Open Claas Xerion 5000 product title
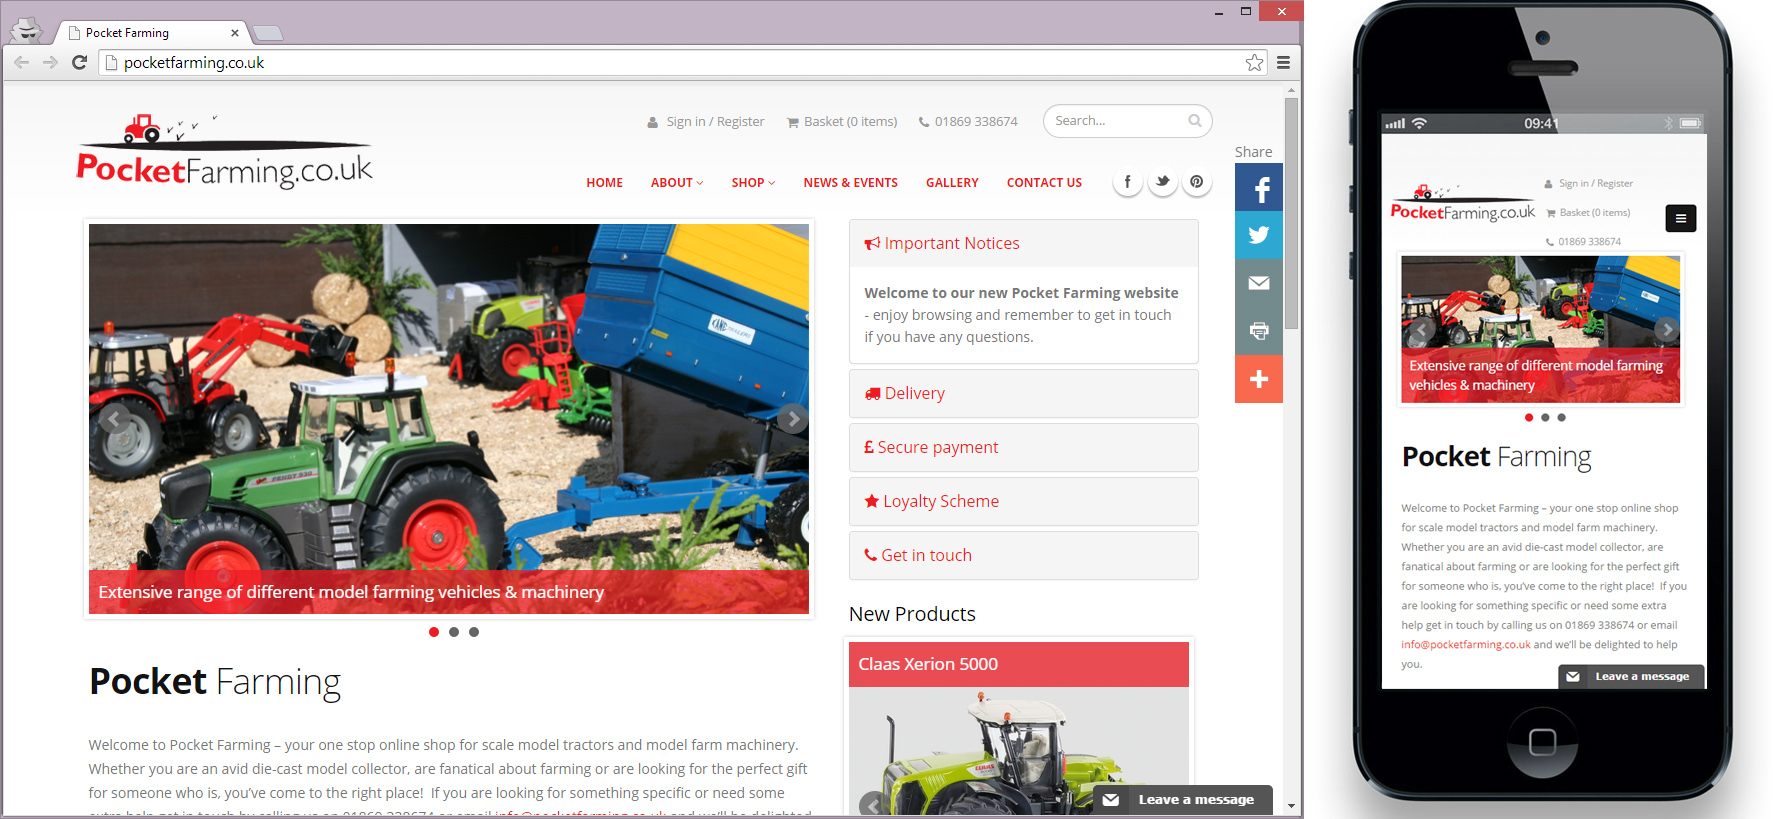1791x819 pixels. click(x=928, y=664)
